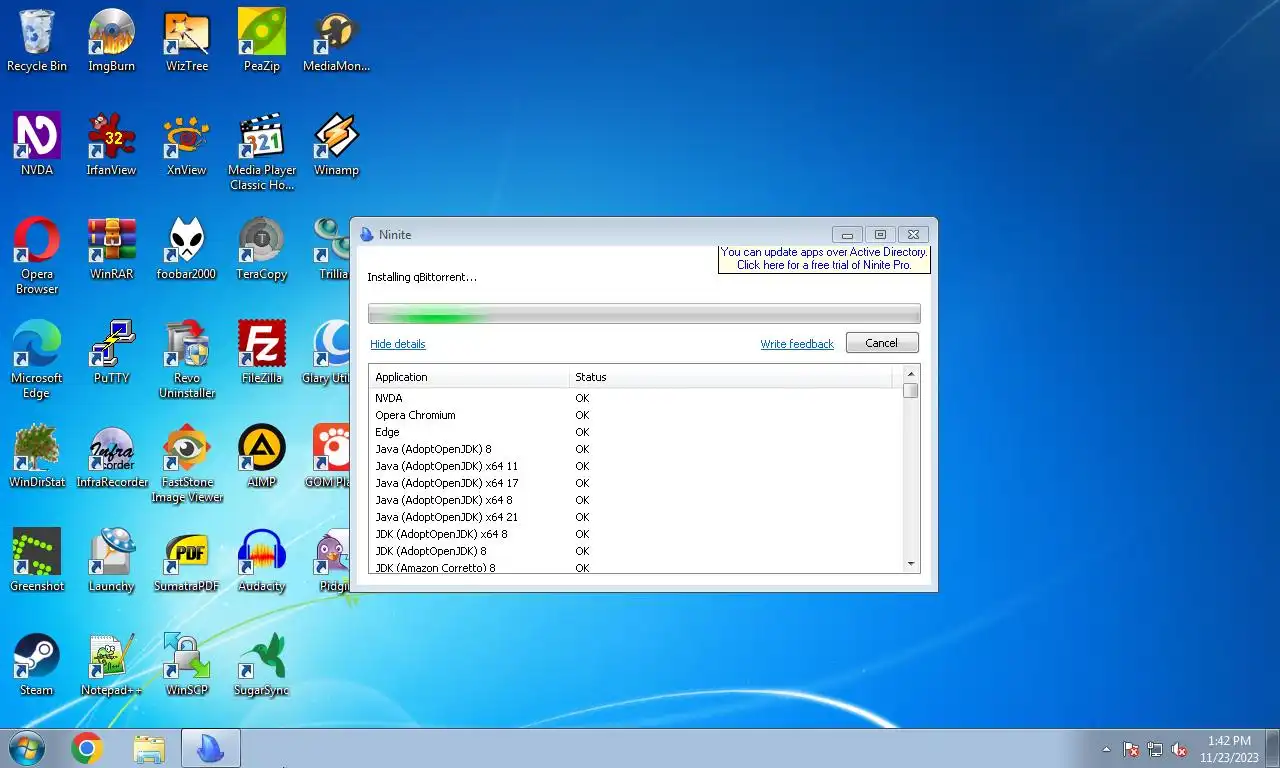Open Windows Explorer from the taskbar
The width and height of the screenshot is (1280, 768).
point(149,748)
